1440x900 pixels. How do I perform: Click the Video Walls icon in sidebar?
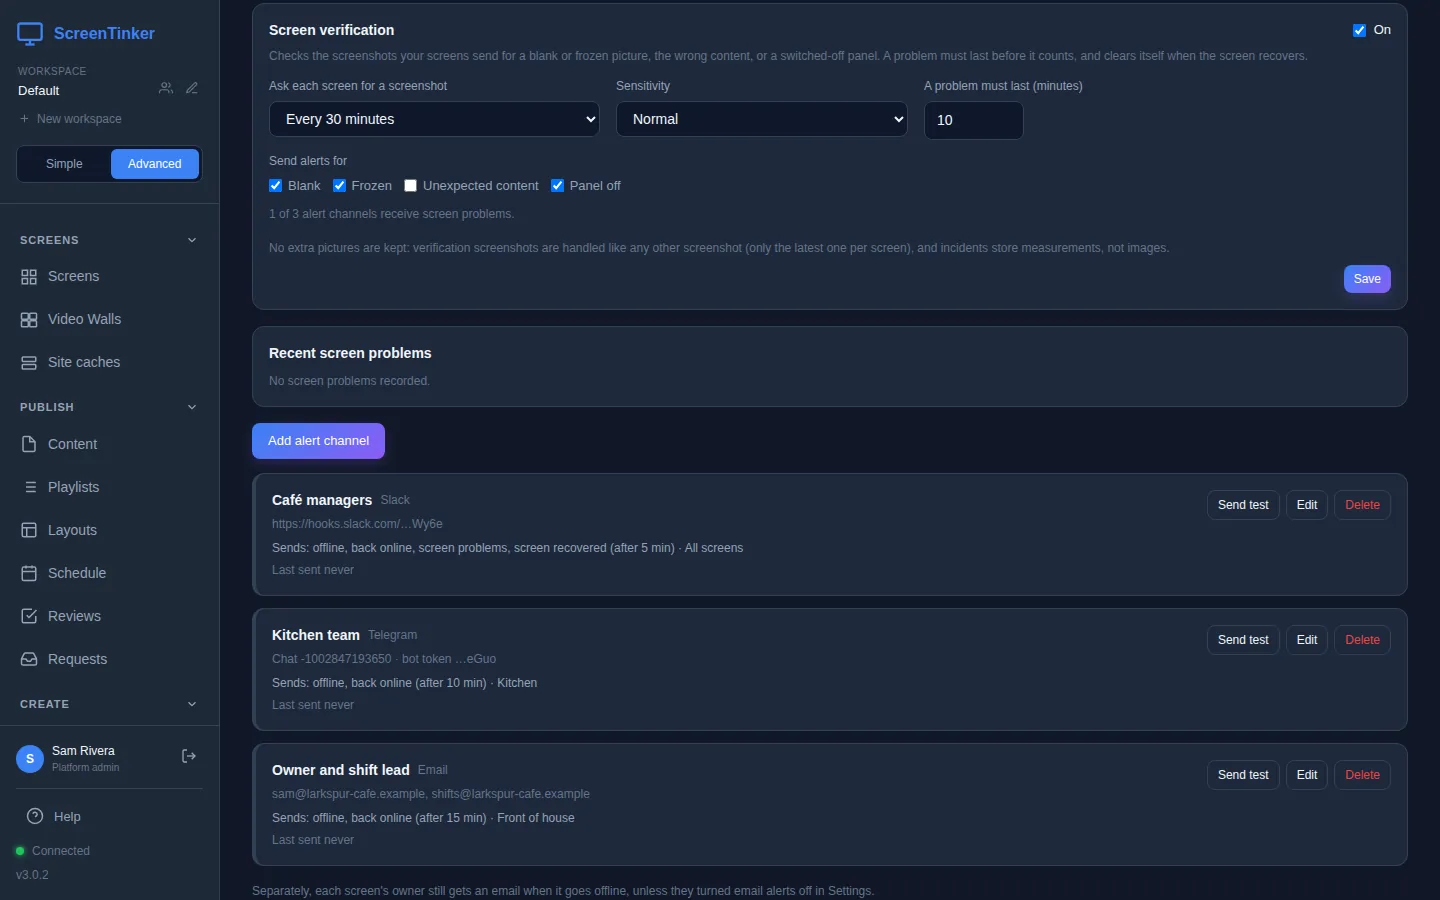[x=29, y=320]
